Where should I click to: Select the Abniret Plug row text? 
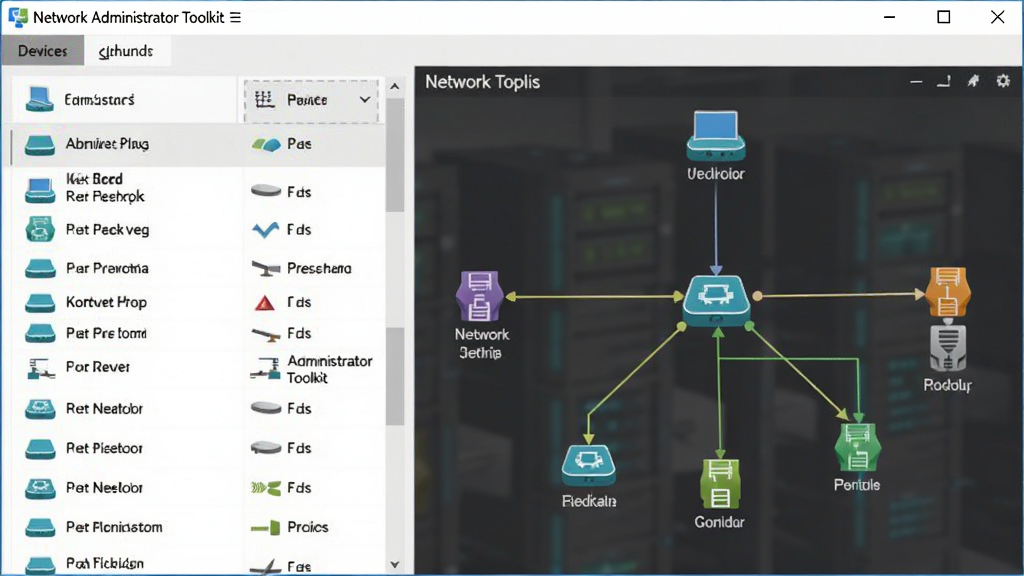tap(107, 144)
